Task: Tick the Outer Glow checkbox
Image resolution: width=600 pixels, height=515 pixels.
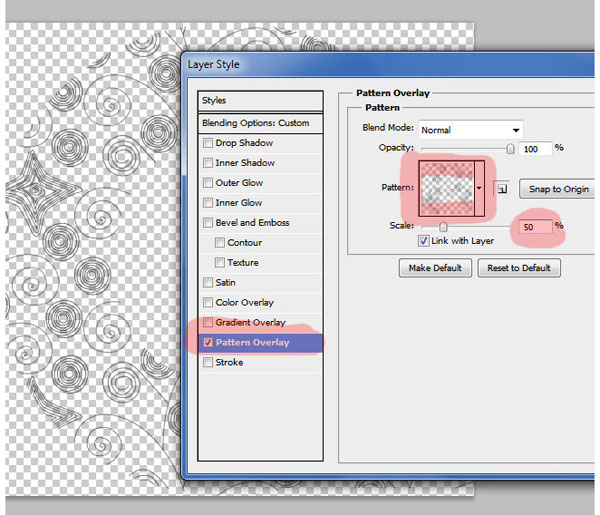Action: (208, 183)
